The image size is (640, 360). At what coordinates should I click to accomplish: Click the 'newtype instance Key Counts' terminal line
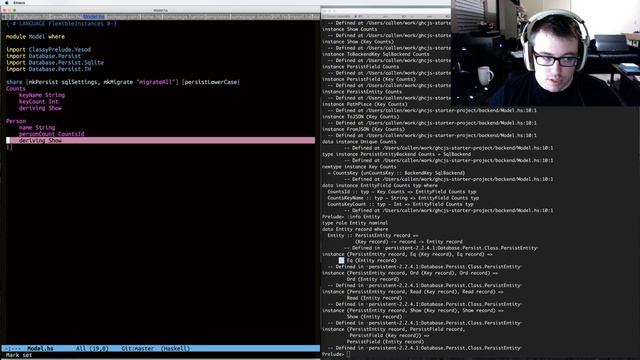point(359,167)
